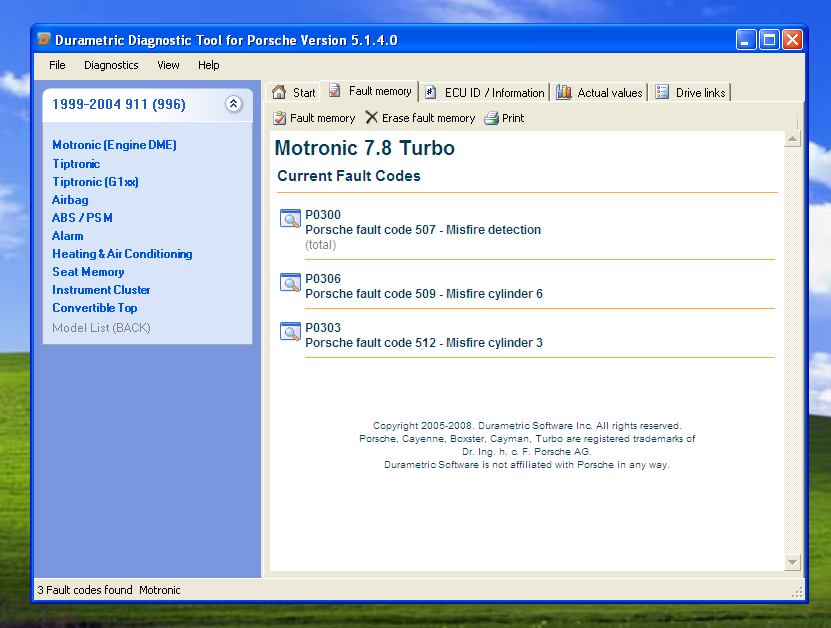
Task: Select the Alarm module link
Action: click(67, 236)
